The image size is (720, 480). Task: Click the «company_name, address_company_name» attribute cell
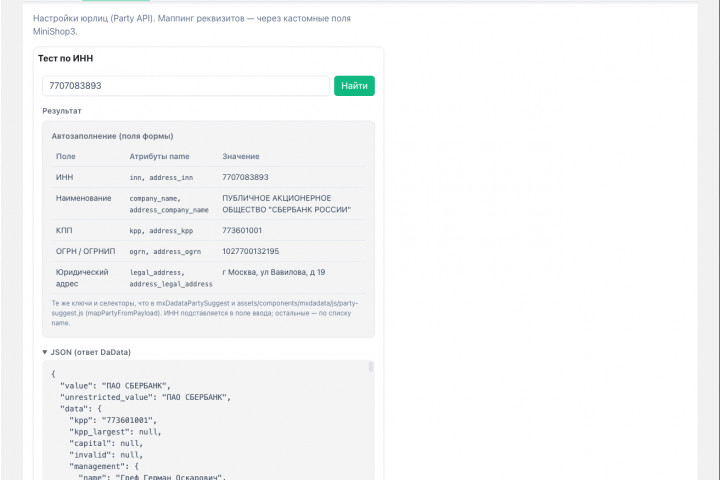point(169,204)
